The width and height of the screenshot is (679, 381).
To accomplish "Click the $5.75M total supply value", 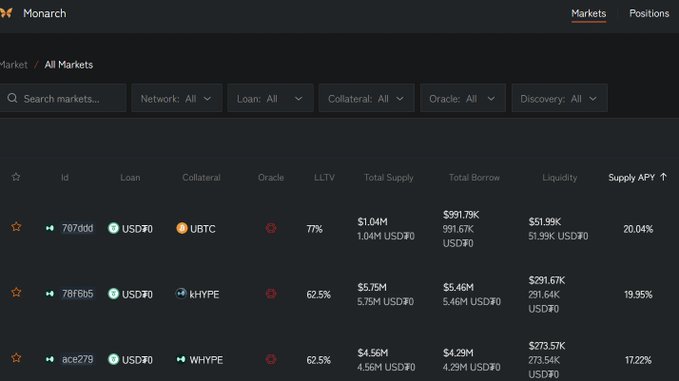I will pos(372,287).
